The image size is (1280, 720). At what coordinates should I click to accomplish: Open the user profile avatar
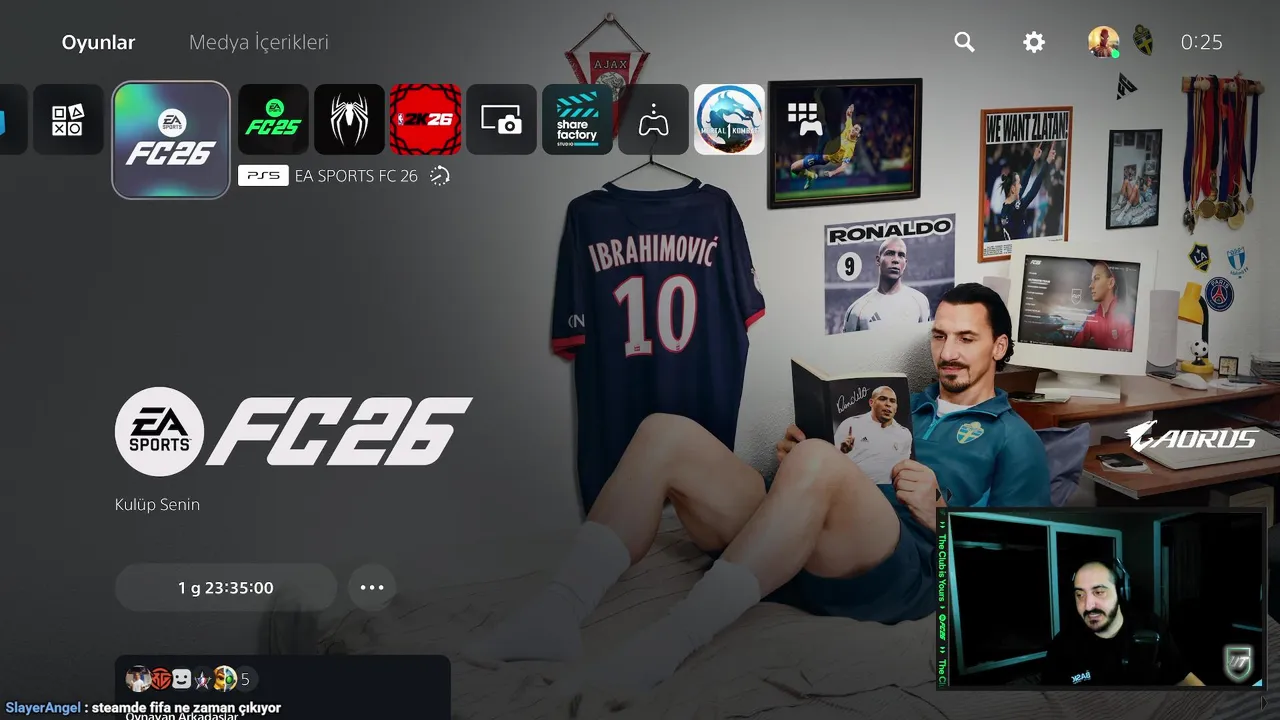click(1103, 42)
